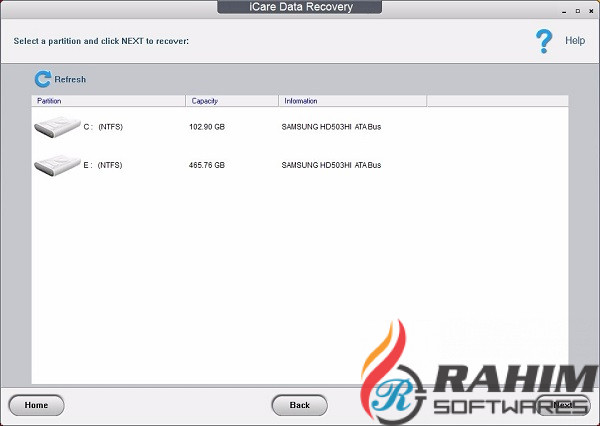Minimize the iCare Data Recovery window
This screenshot has height=426, width=600.
pyautogui.click(x=564, y=12)
